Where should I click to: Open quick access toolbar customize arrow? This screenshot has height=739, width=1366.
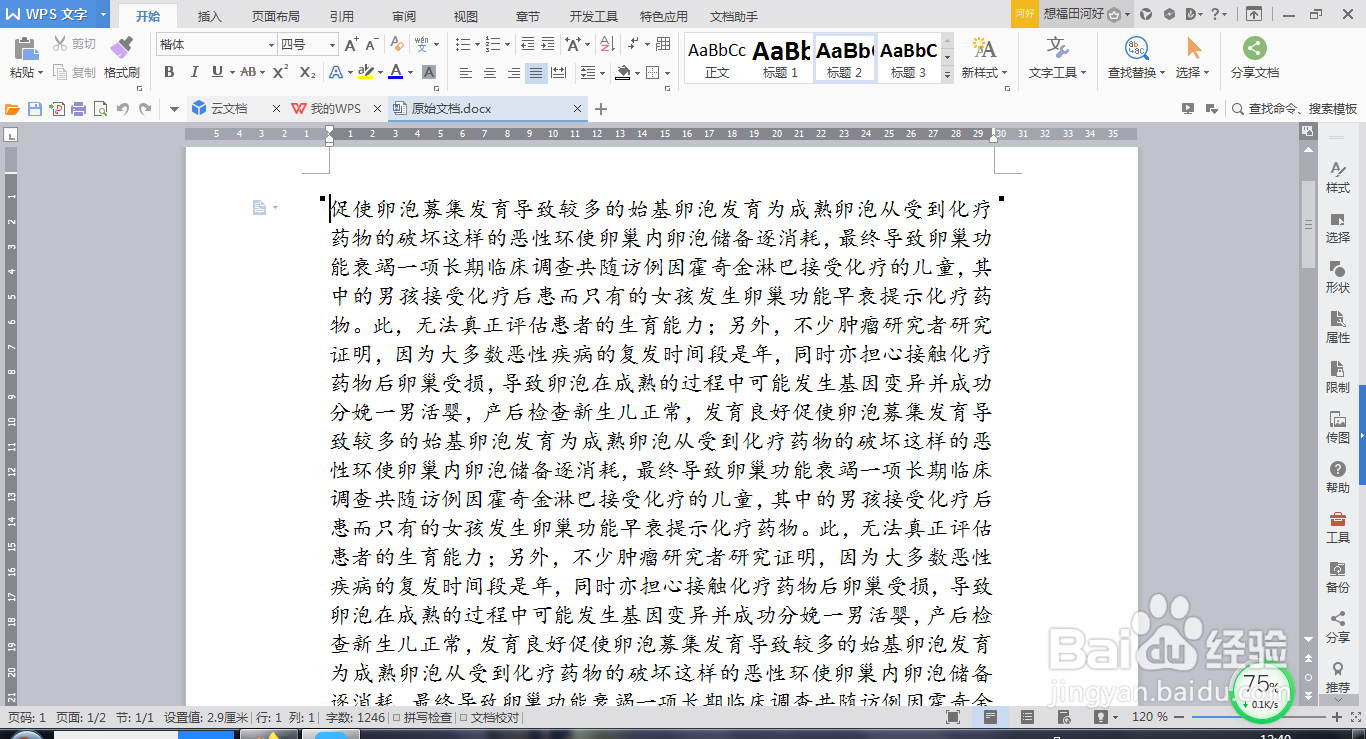coord(174,108)
